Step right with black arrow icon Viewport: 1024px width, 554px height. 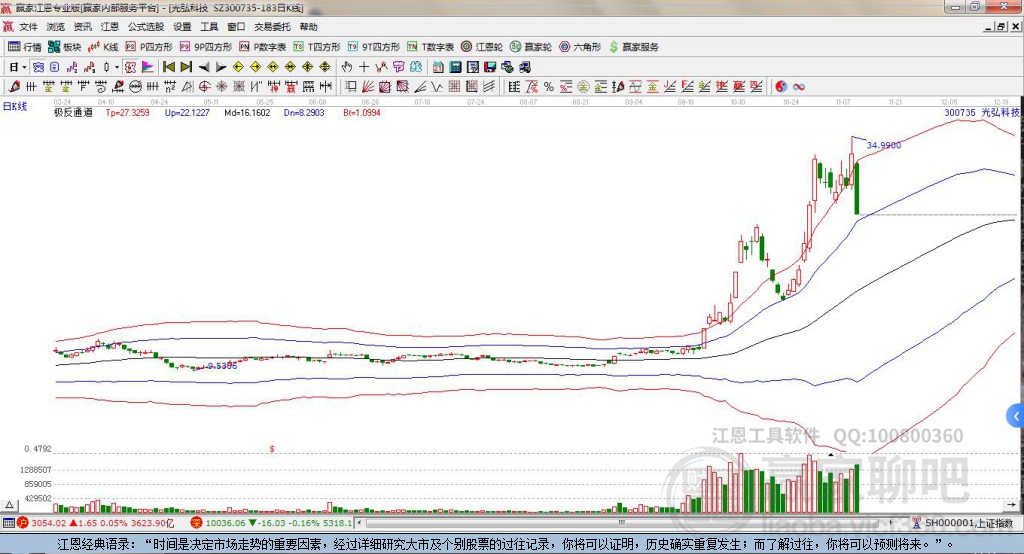tap(221, 67)
